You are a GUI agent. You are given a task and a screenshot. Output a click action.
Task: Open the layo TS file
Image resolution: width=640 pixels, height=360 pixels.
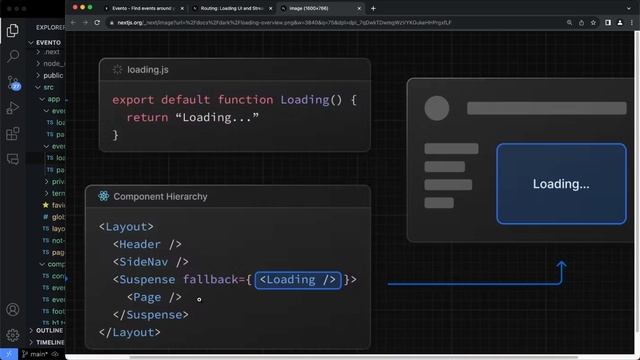point(53,229)
